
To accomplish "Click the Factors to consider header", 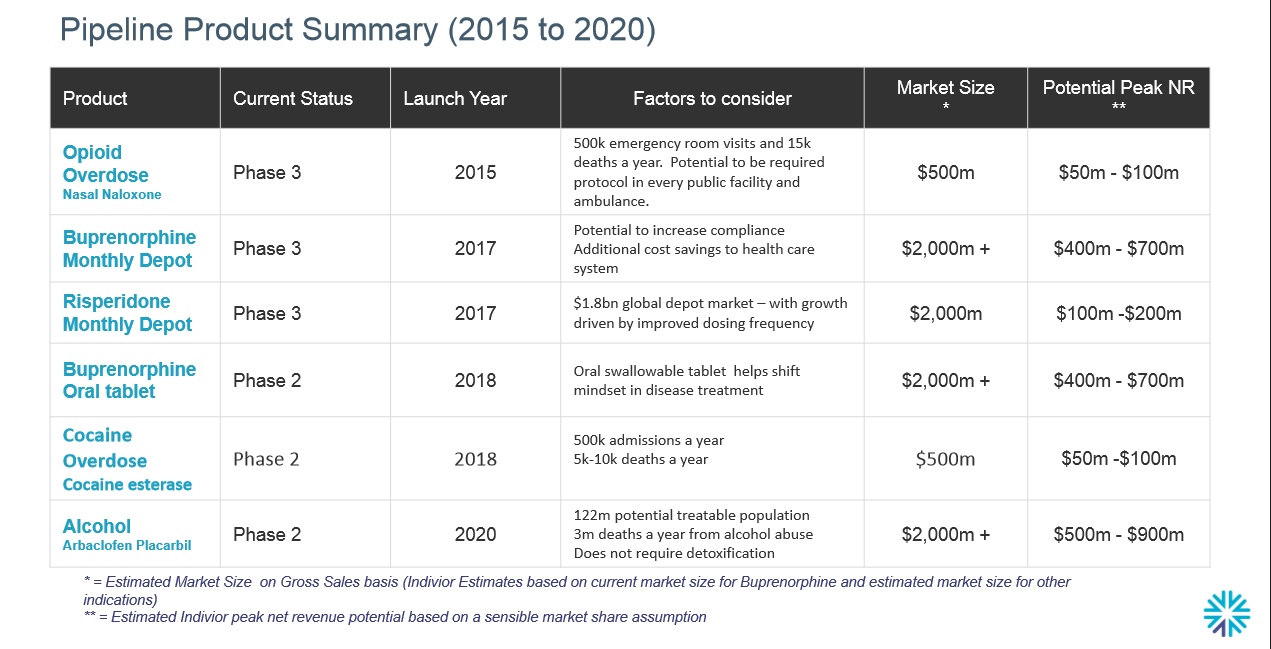I will [x=712, y=98].
